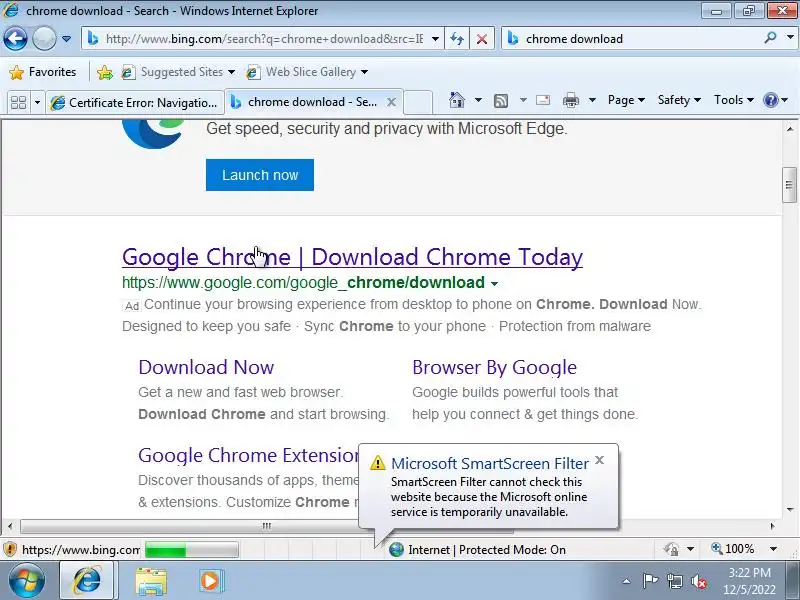This screenshot has width=800, height=600.
Task: Expand the address bar autocomplete dropdown
Action: [435, 39]
